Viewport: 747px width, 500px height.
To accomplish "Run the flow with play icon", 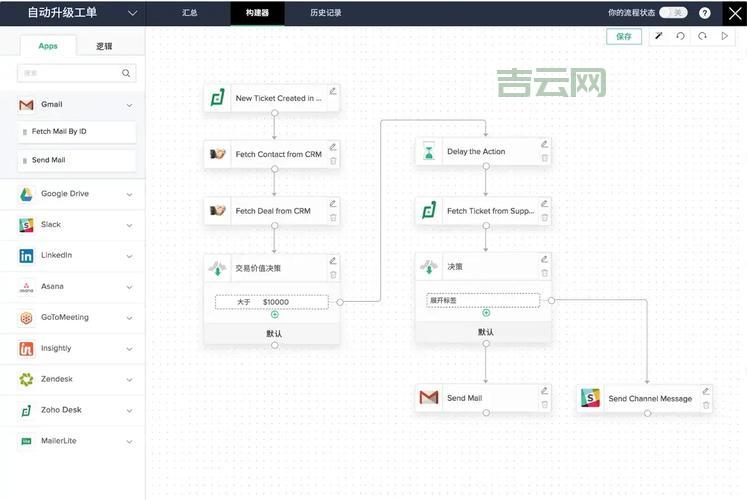I will pos(725,36).
